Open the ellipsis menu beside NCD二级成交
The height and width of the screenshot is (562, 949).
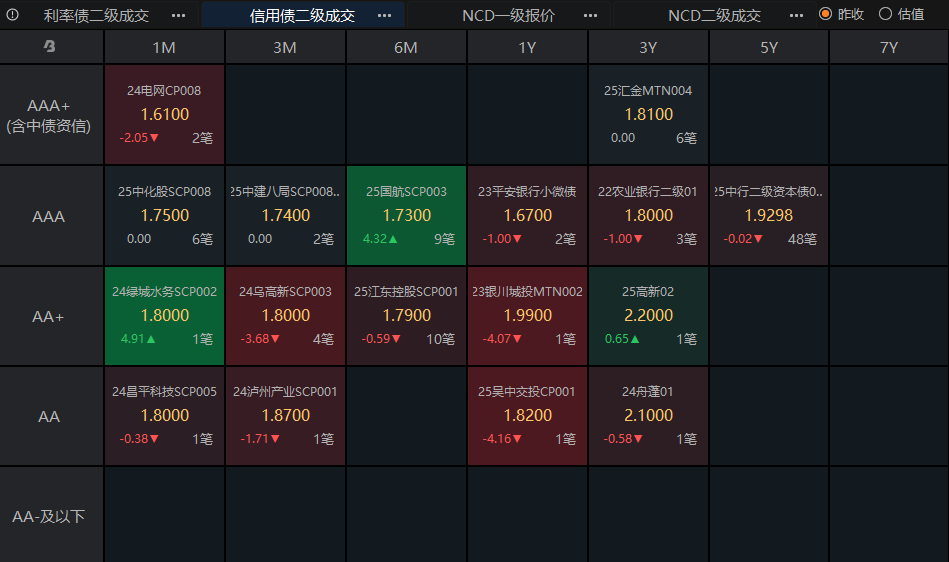point(796,15)
